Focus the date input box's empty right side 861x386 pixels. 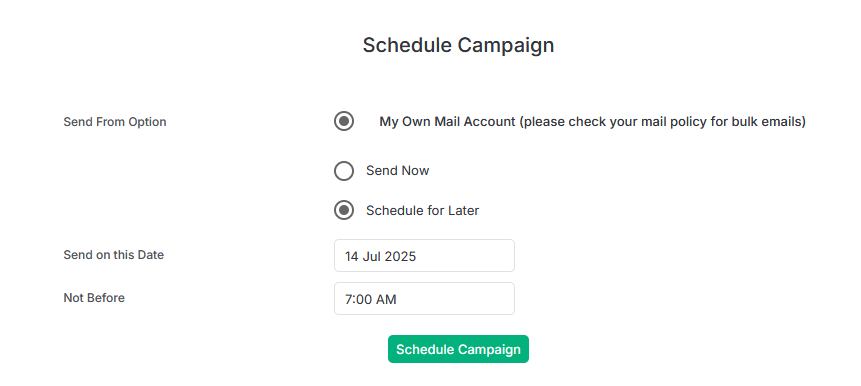467,256
